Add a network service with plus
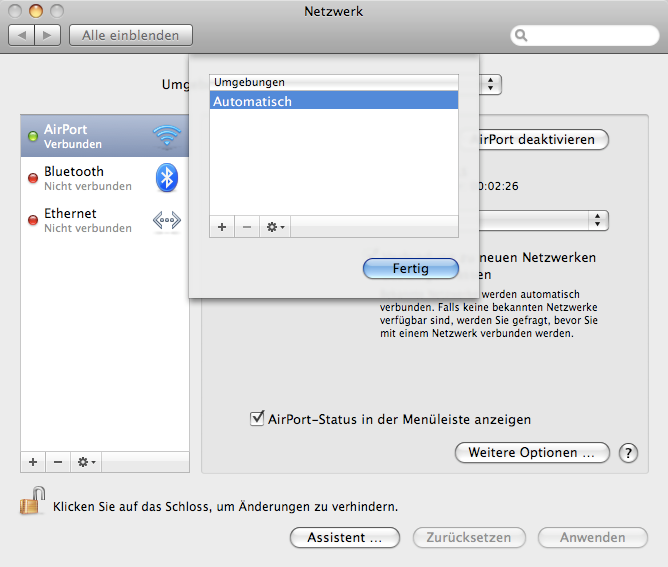The image size is (668, 567). [33, 462]
